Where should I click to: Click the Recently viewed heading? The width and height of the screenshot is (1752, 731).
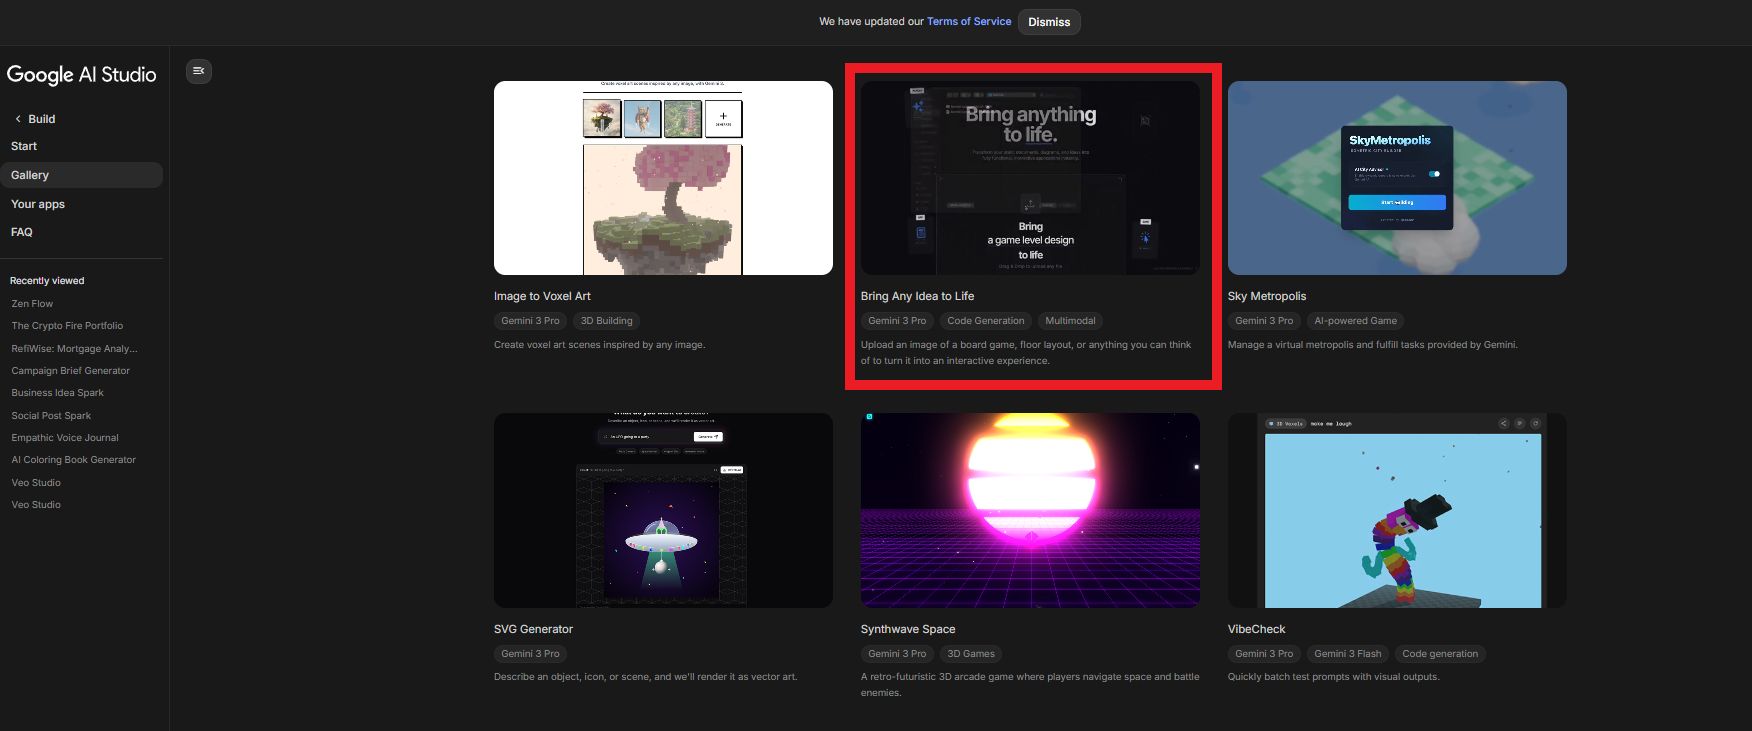(x=47, y=281)
